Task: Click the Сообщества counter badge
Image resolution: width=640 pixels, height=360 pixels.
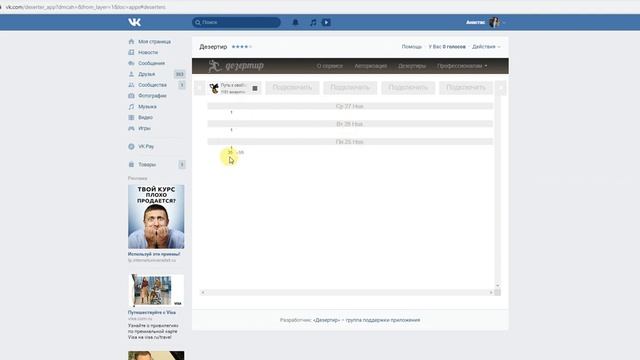Action: pos(182,85)
